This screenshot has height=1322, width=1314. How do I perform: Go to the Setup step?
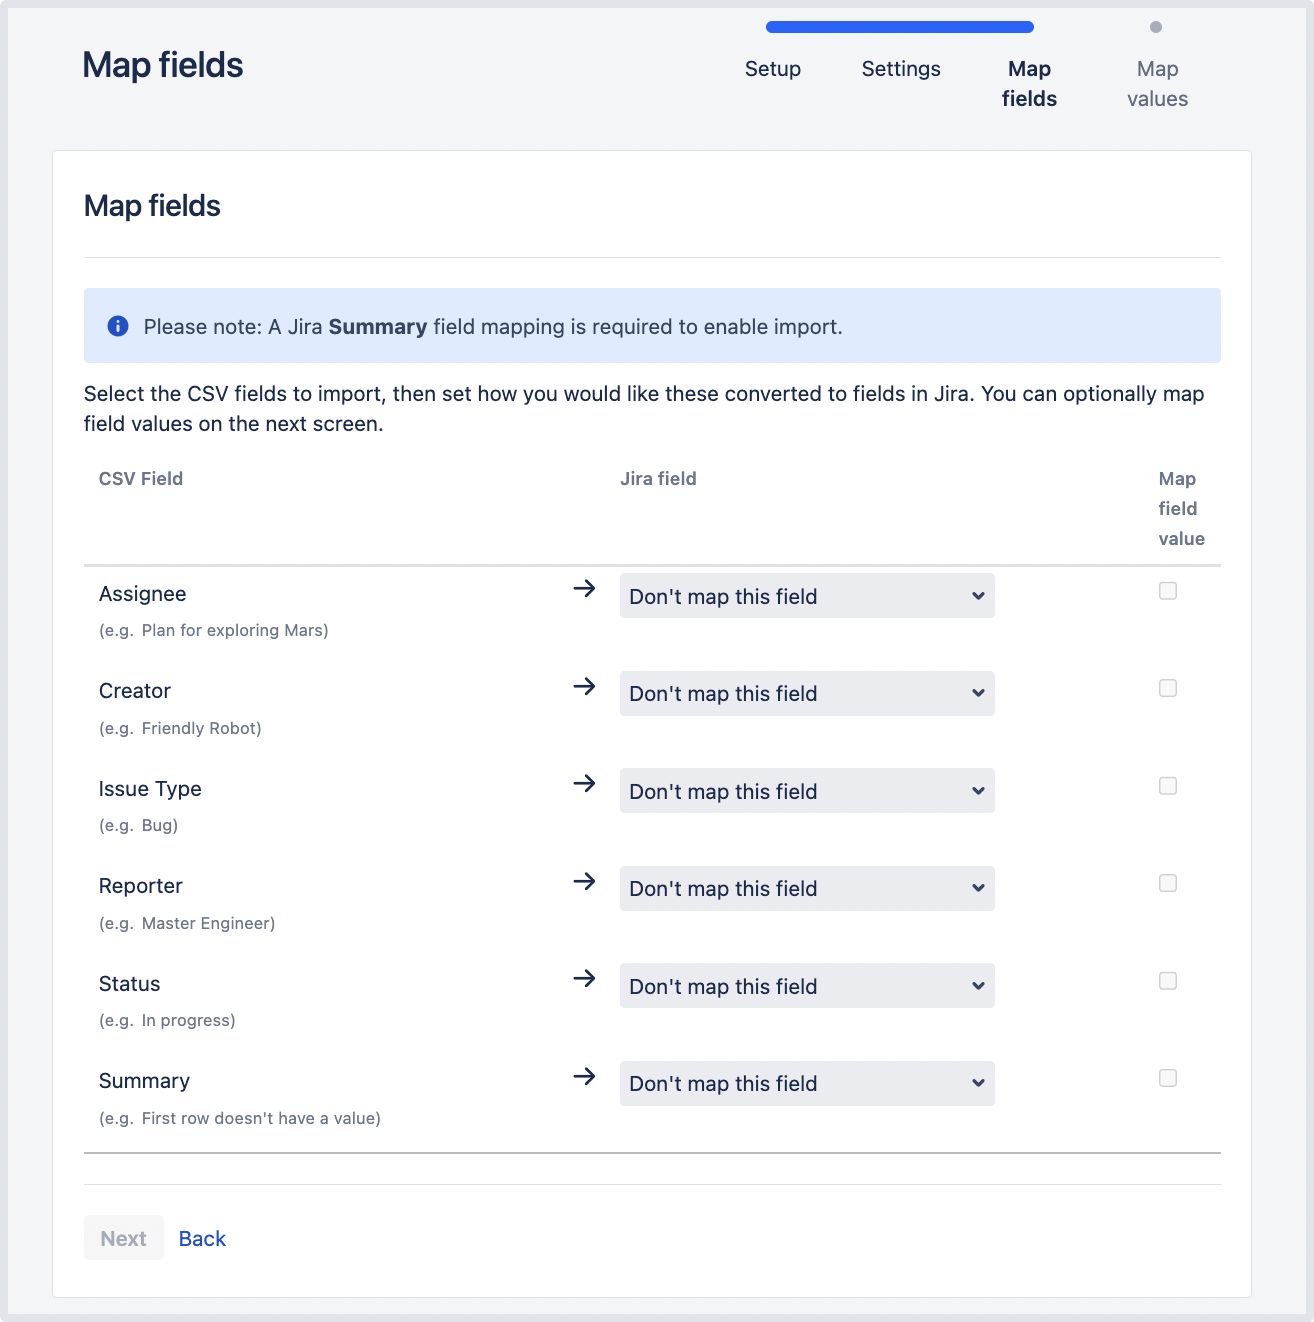pos(772,69)
